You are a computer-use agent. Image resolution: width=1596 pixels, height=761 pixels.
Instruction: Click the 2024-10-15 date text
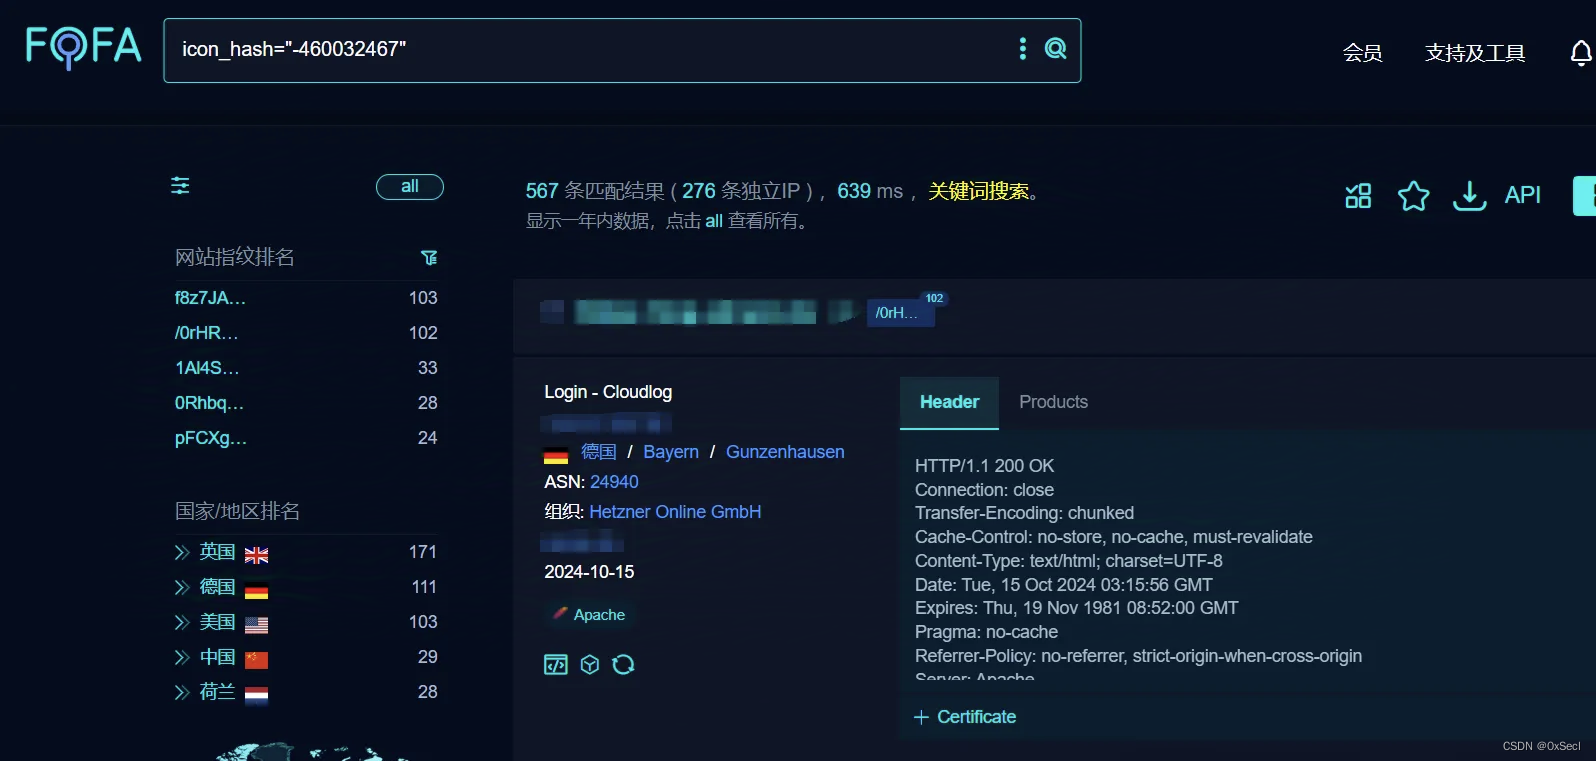click(589, 572)
